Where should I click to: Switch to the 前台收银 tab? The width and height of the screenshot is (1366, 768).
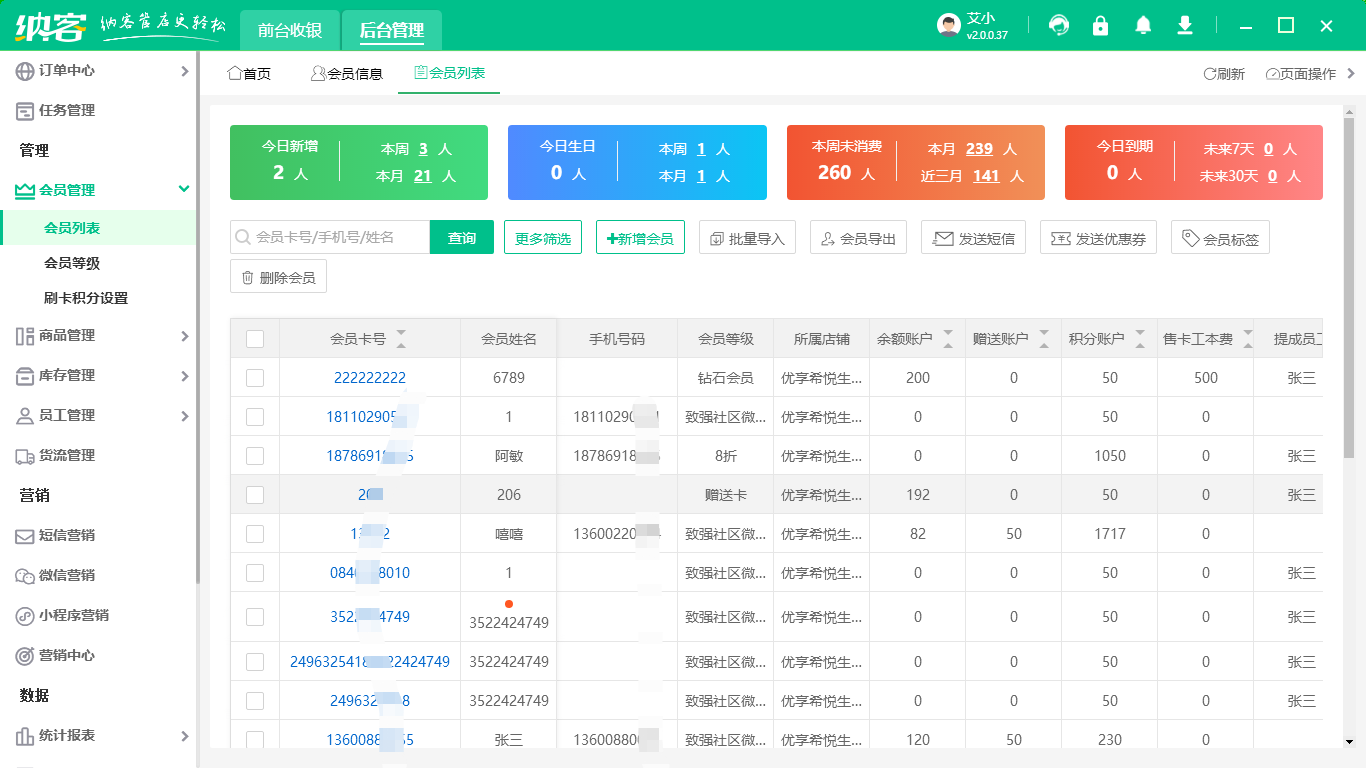point(290,30)
